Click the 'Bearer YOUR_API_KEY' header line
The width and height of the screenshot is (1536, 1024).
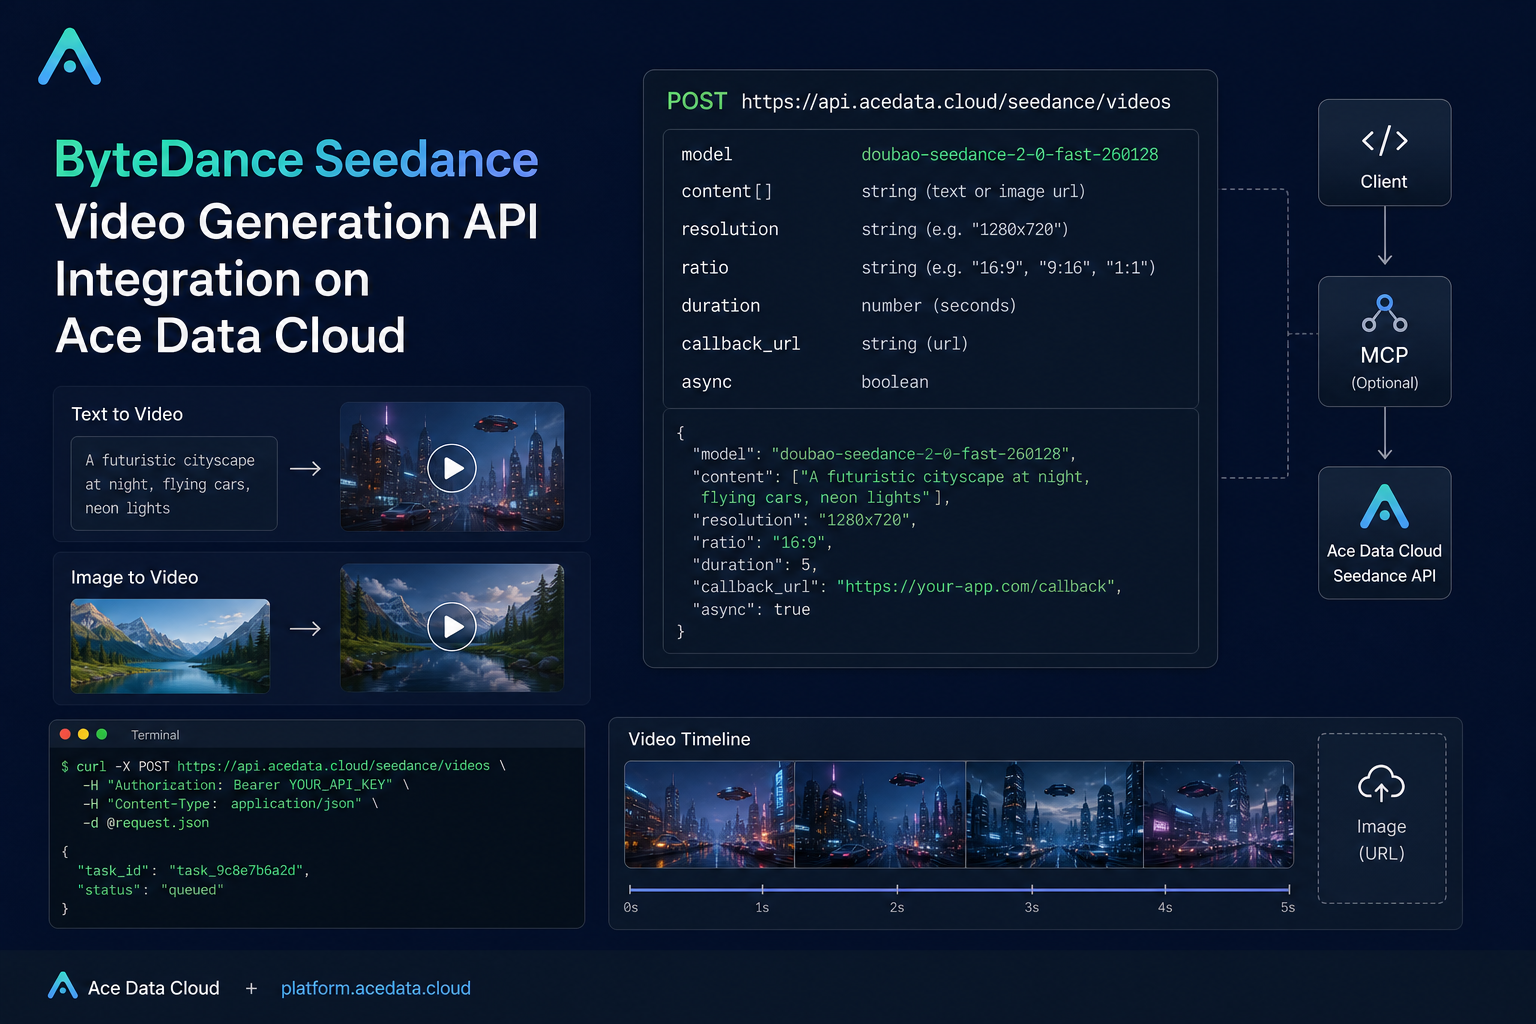coord(246,785)
